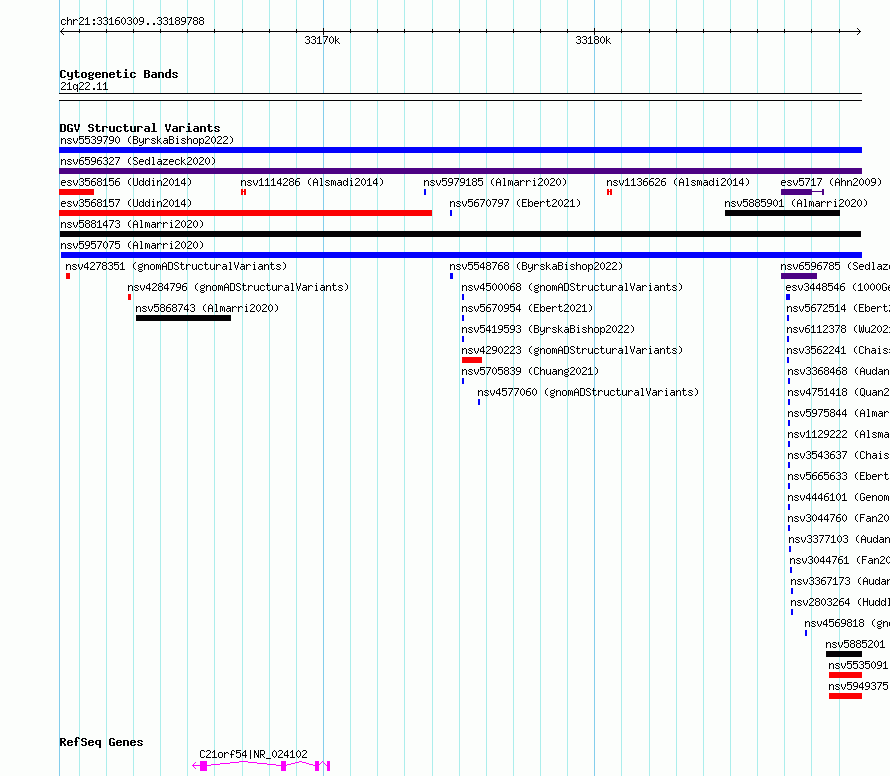The image size is (890, 776).
Task: Open the nsv4569818 variant label
Action: click(x=847, y=623)
